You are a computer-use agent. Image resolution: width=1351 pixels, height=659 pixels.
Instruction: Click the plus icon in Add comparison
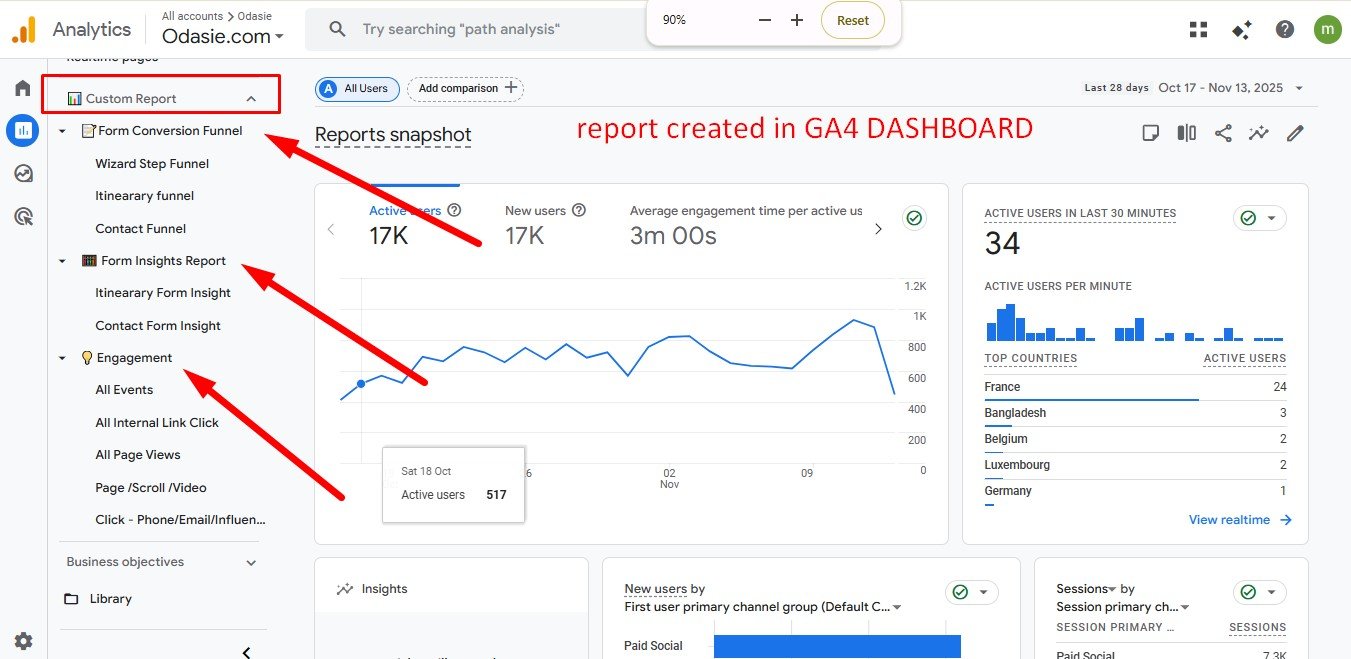point(511,88)
